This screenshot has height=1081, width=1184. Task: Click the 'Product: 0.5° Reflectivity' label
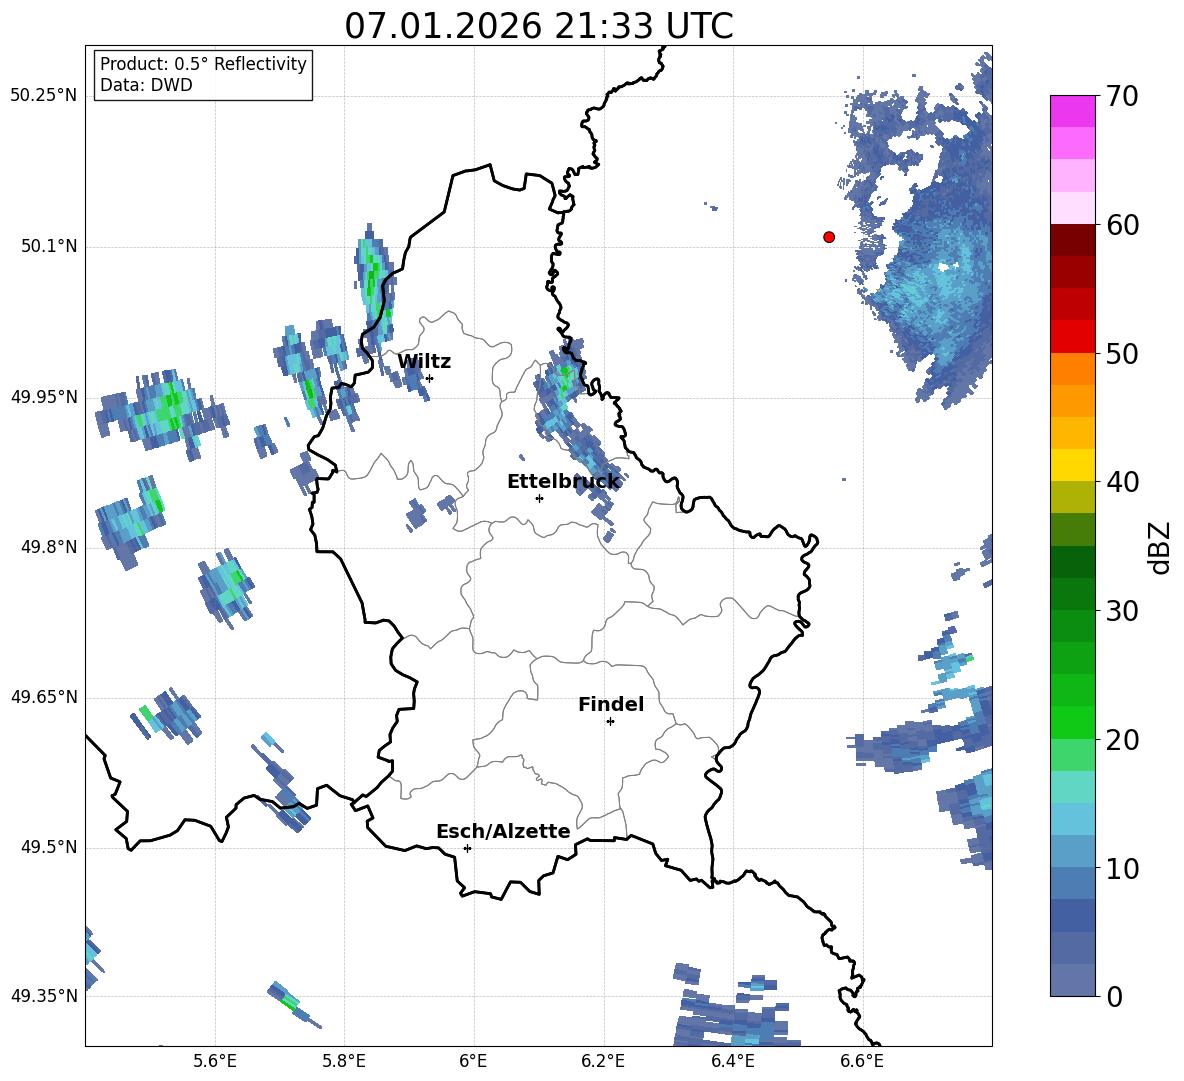(x=203, y=63)
